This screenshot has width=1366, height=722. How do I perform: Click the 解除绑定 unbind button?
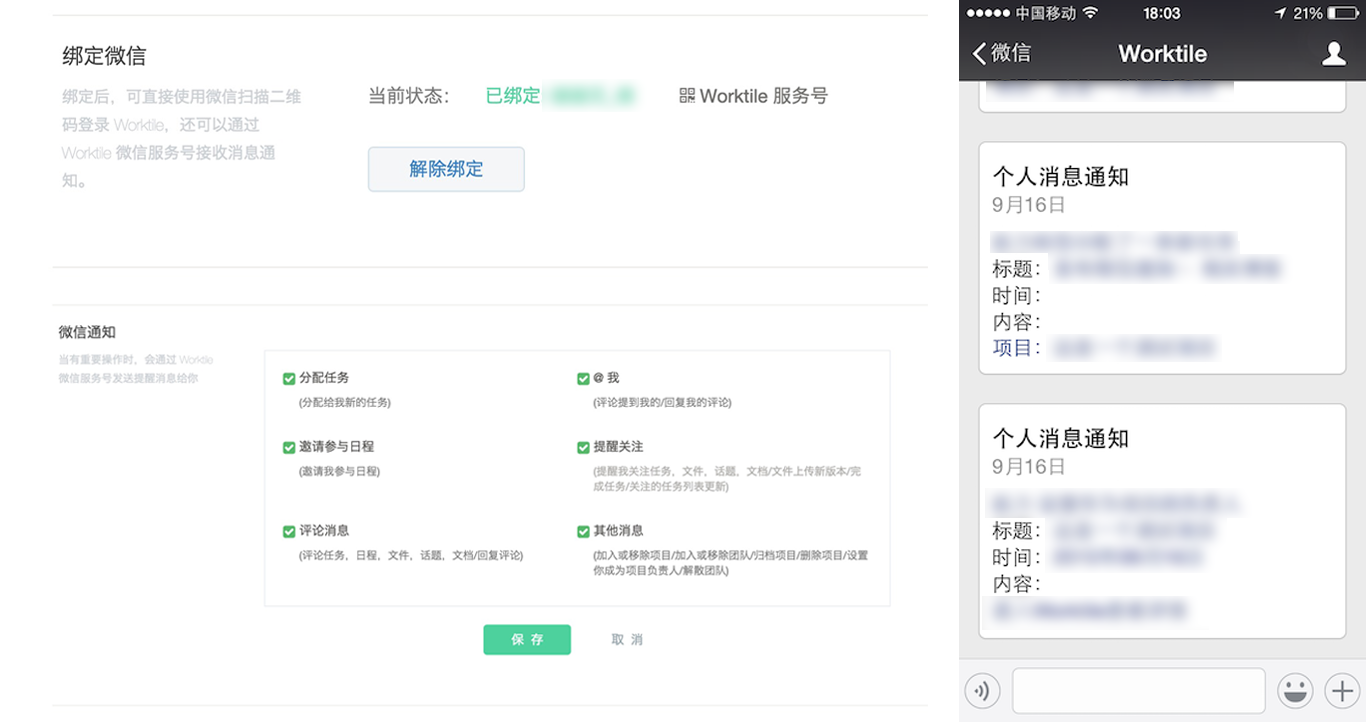coord(446,169)
